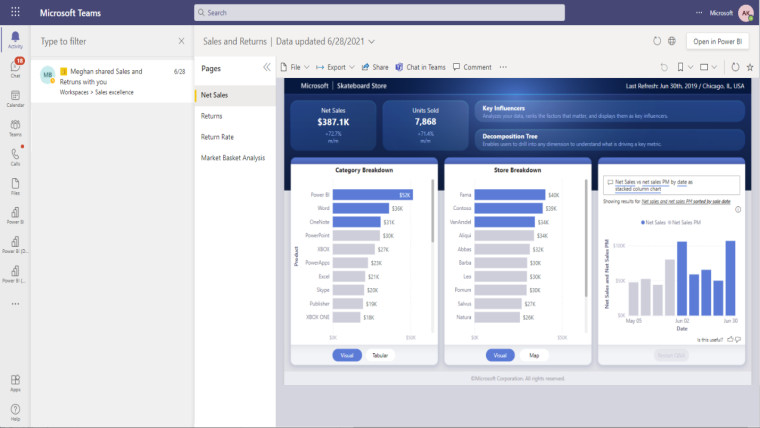Open the app launcher grid icon
Image resolution: width=760 pixels, height=428 pixels.
[16, 12]
